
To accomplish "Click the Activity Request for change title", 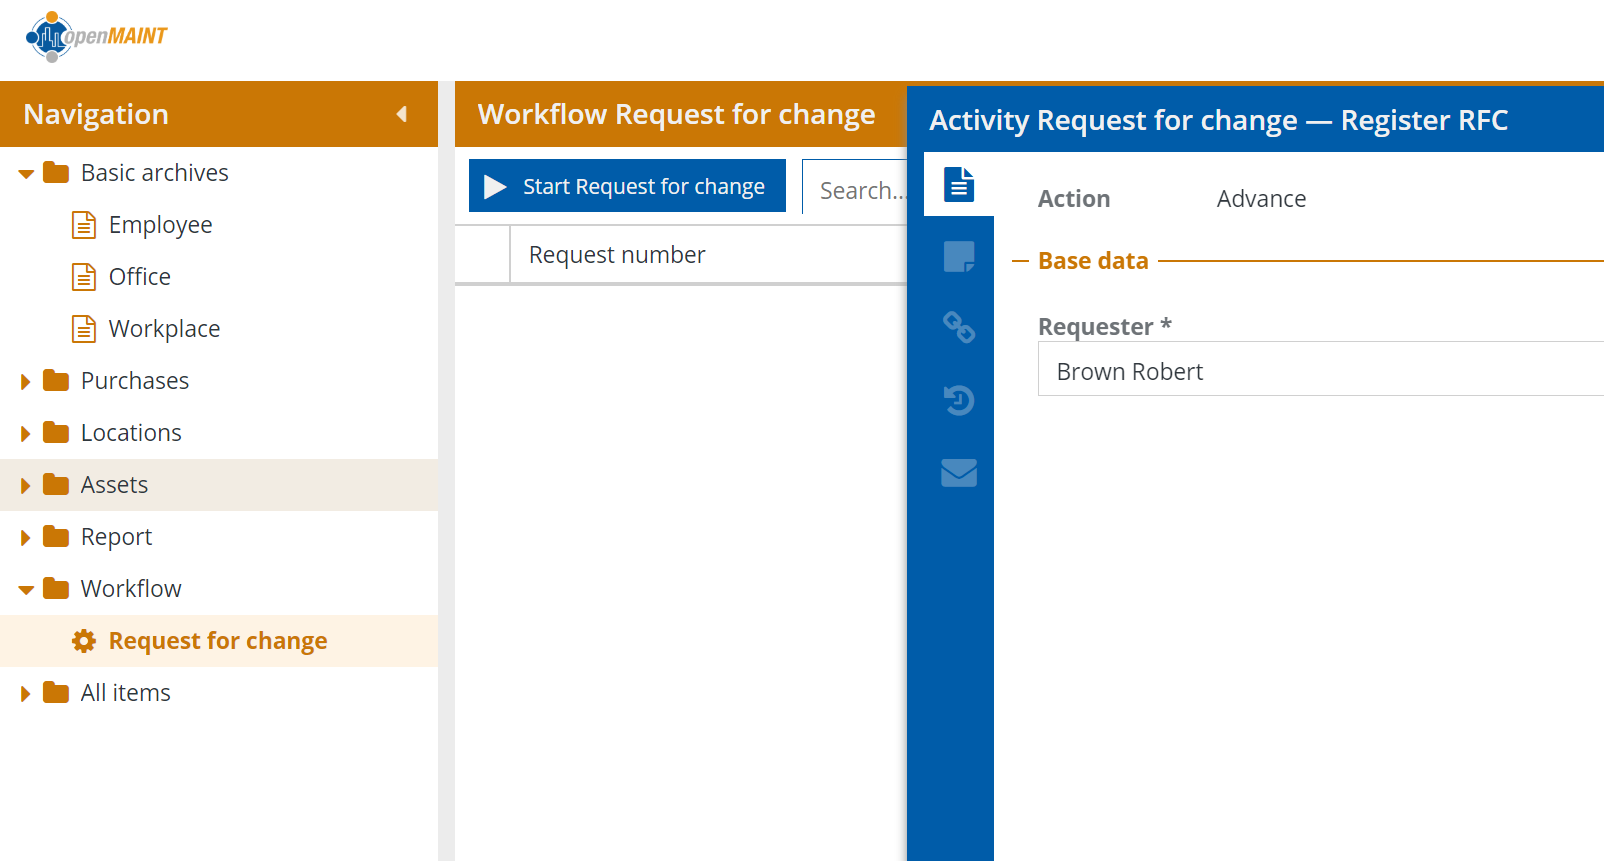I will (x=1218, y=120).
